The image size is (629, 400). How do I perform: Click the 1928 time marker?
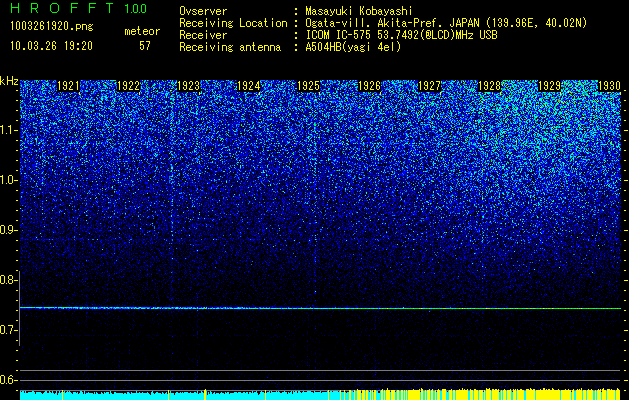[489, 85]
